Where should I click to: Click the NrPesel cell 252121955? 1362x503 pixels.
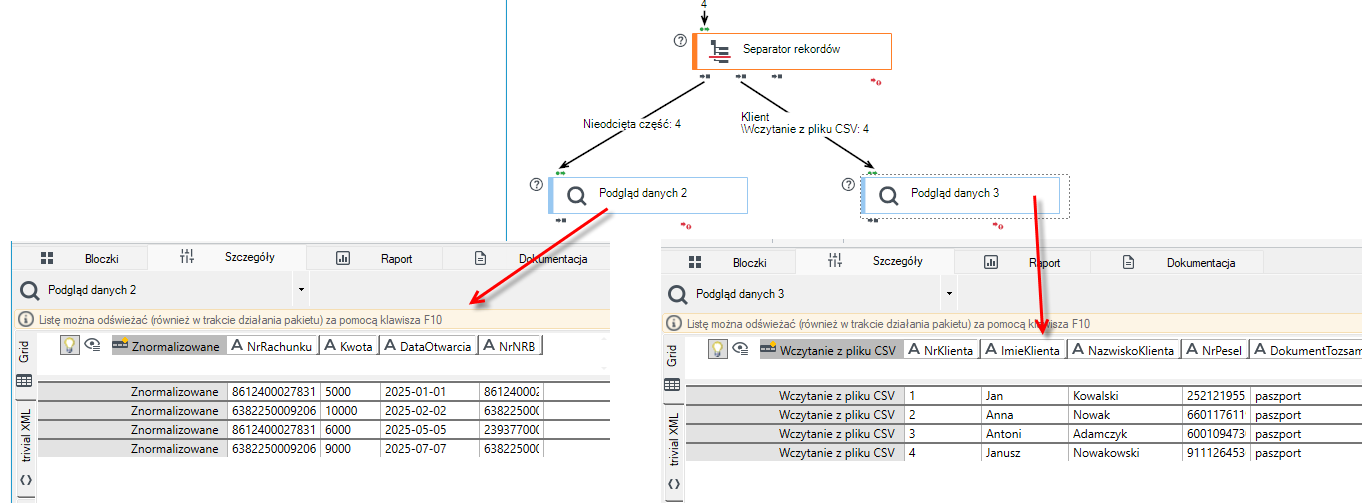(x=1215, y=396)
